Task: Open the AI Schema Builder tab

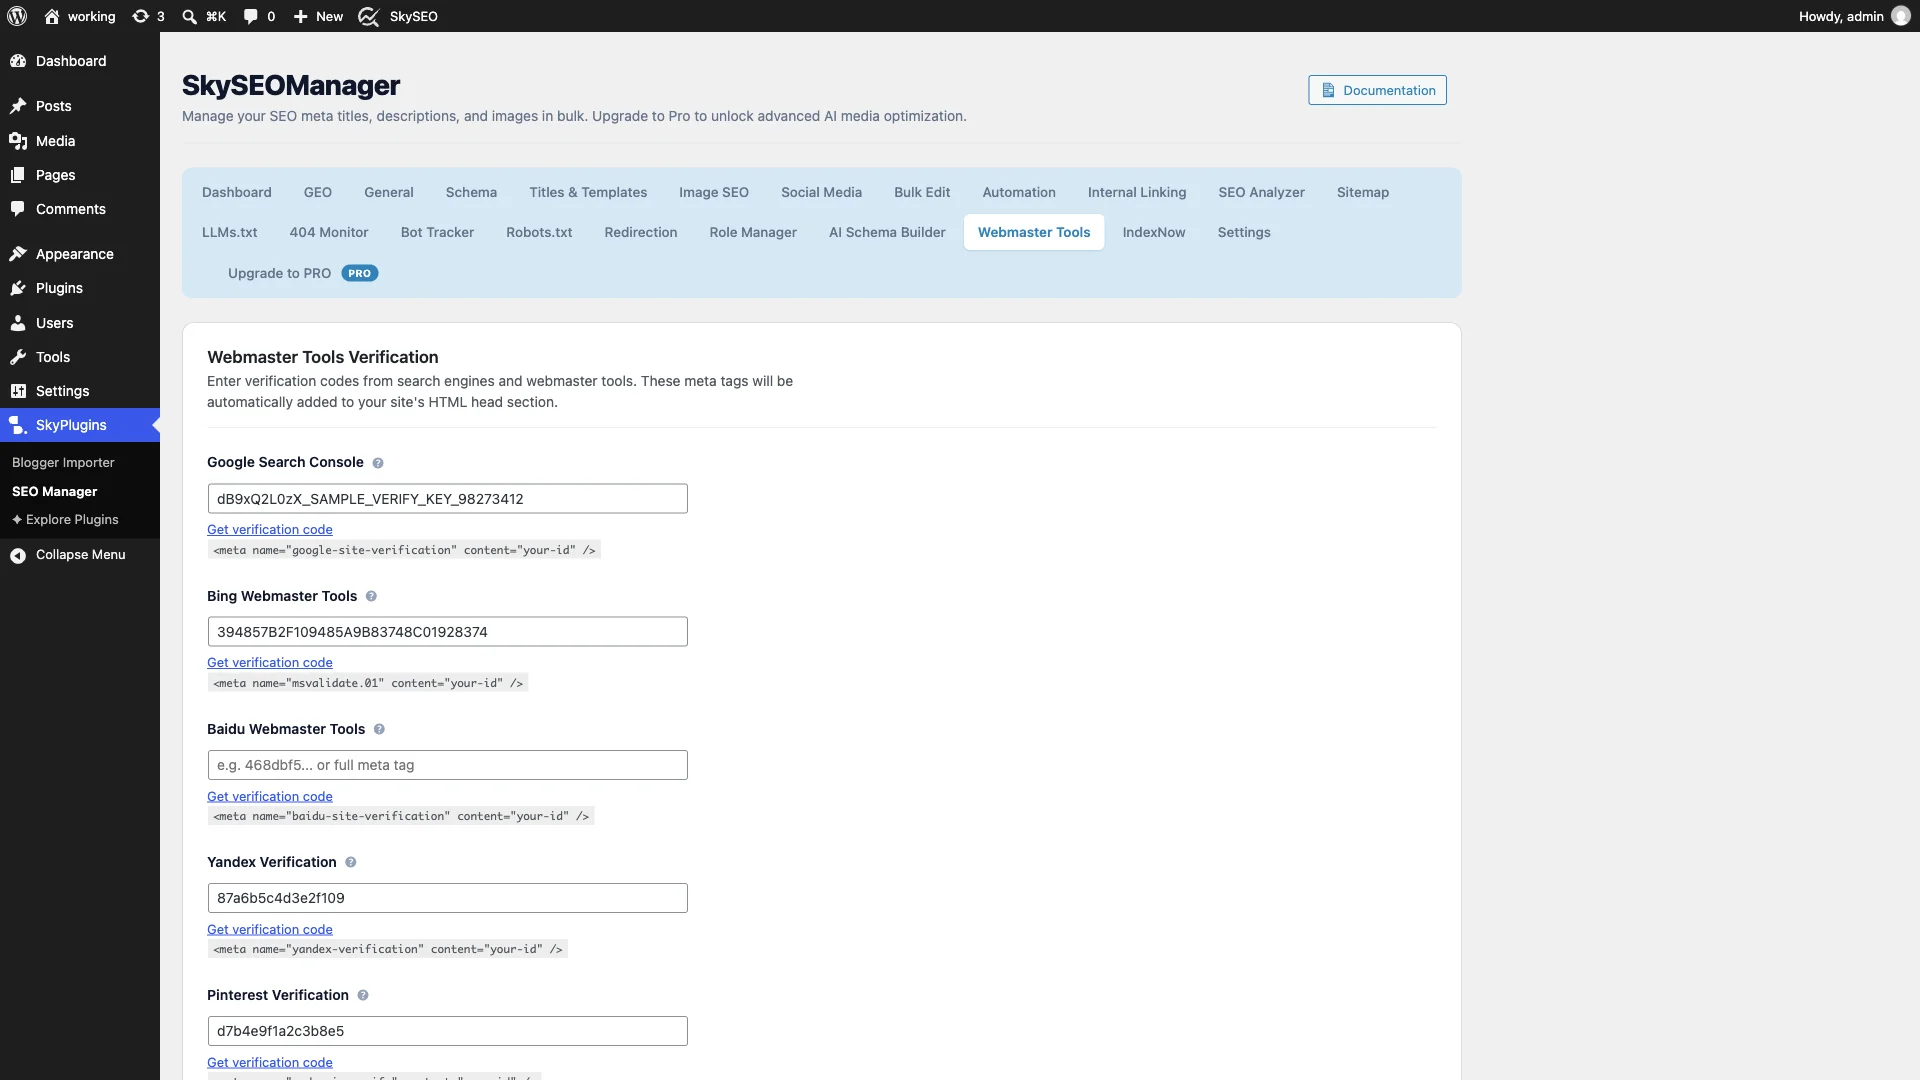Action: [x=887, y=232]
